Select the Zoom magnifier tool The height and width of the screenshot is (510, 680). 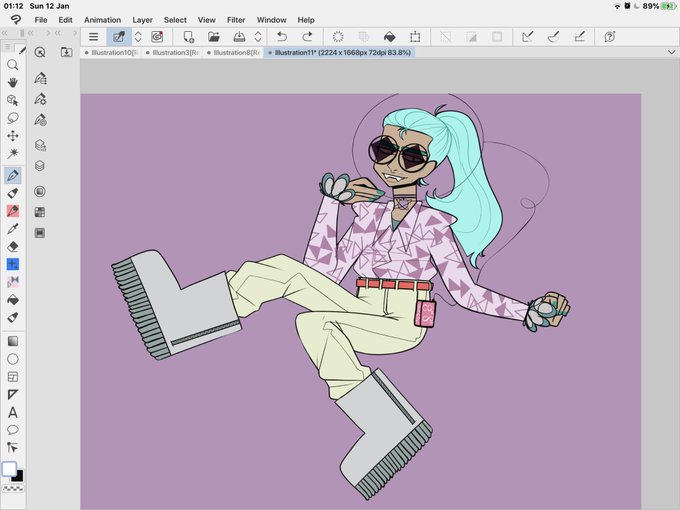[13, 65]
